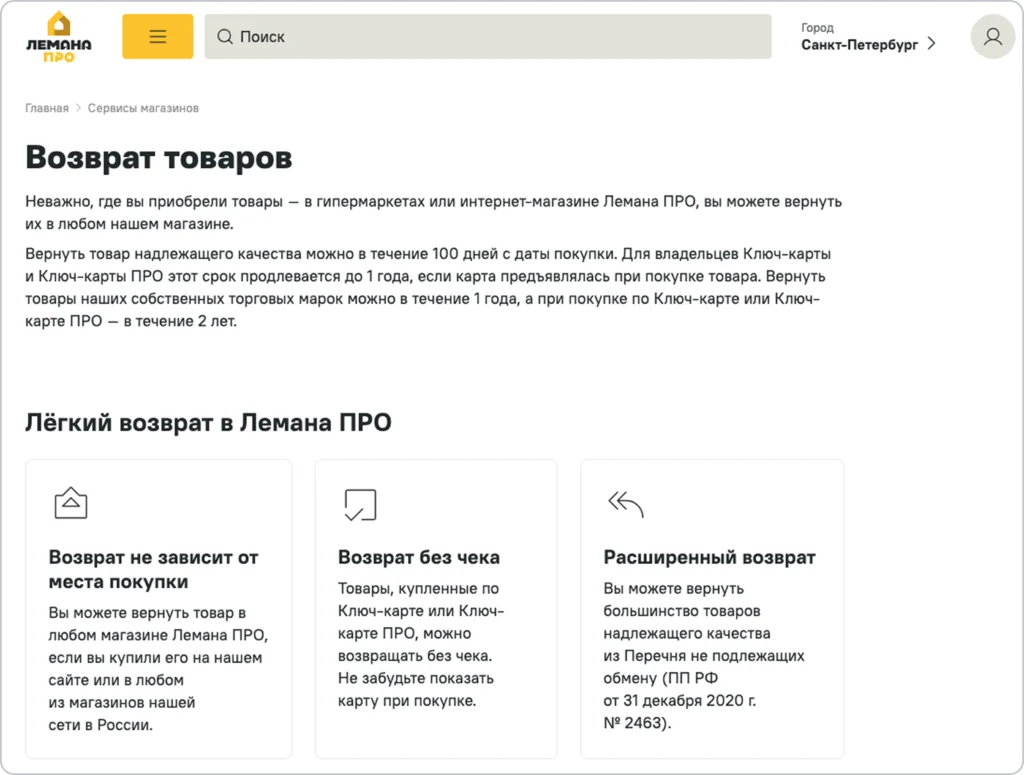The height and width of the screenshot is (775, 1024).
Task: Go to Главная via breadcrumb
Action: 46,107
